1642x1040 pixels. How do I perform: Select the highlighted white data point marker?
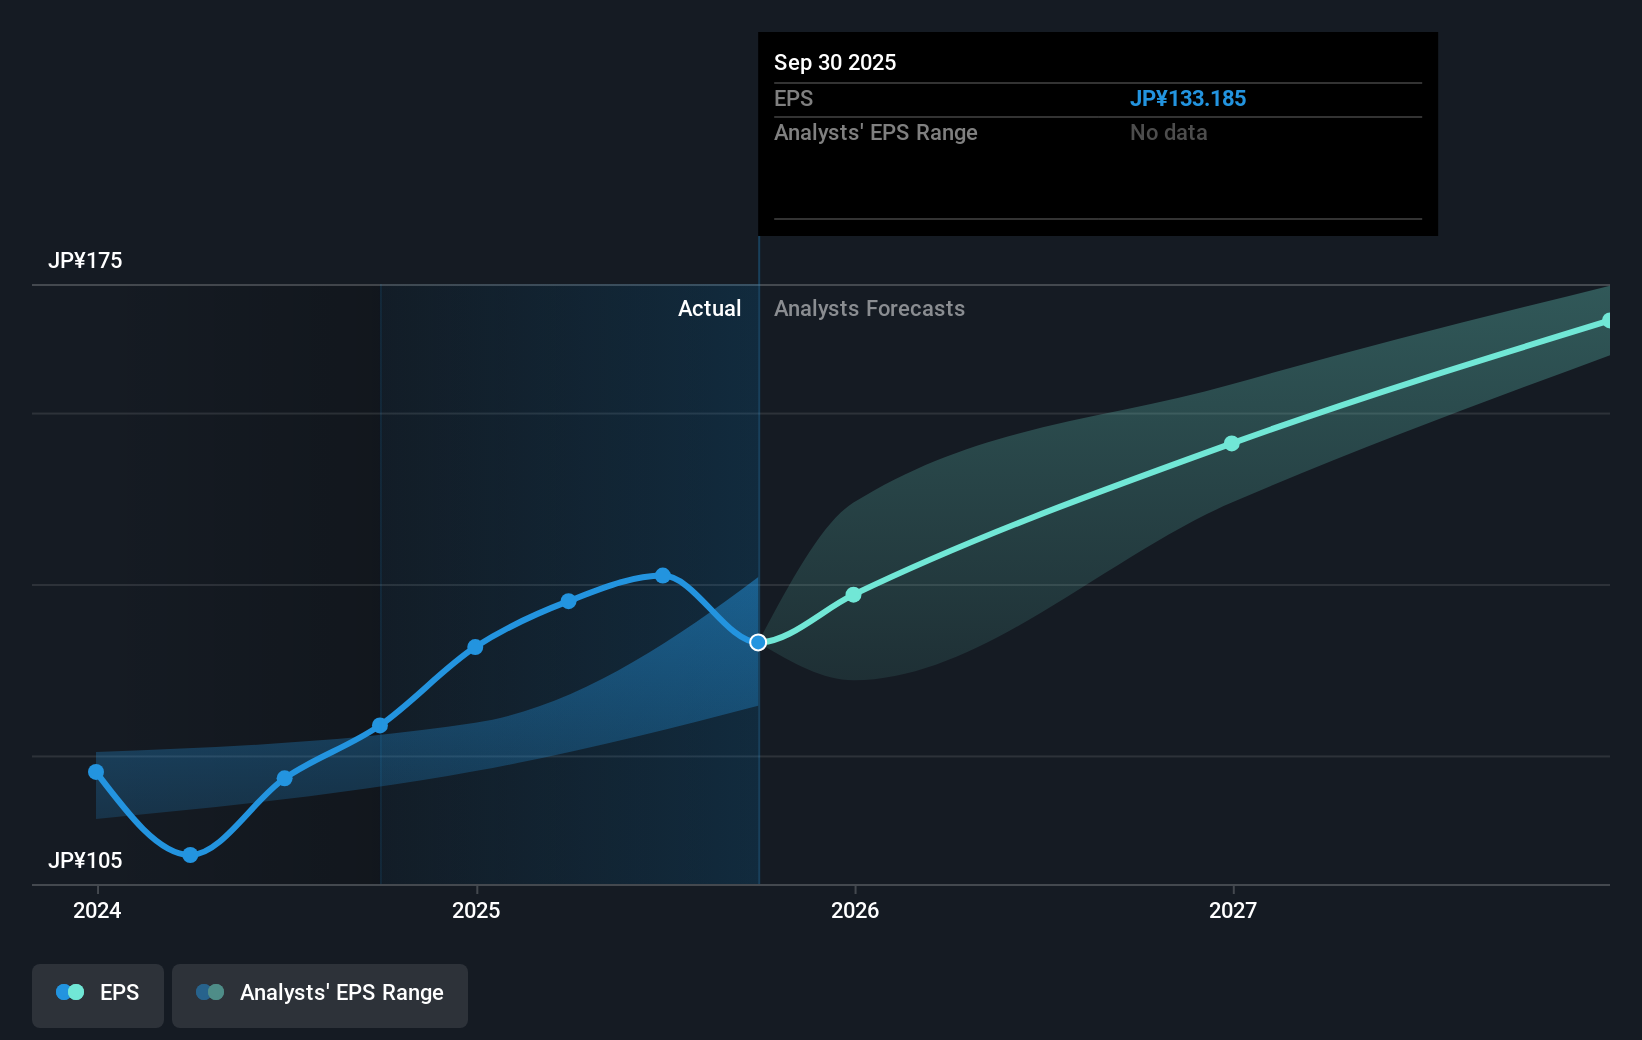click(x=758, y=642)
